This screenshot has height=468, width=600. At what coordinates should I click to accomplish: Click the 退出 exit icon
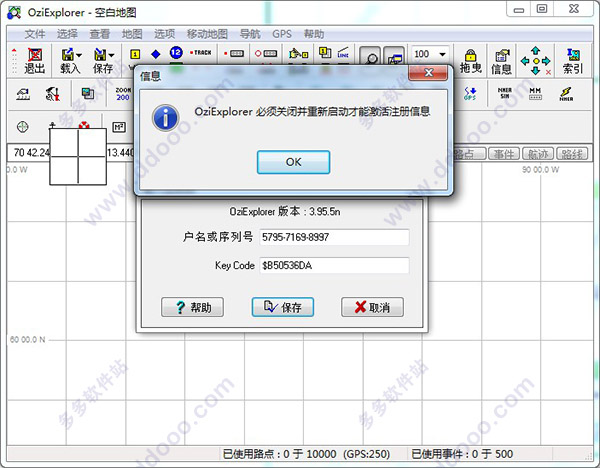(x=34, y=61)
